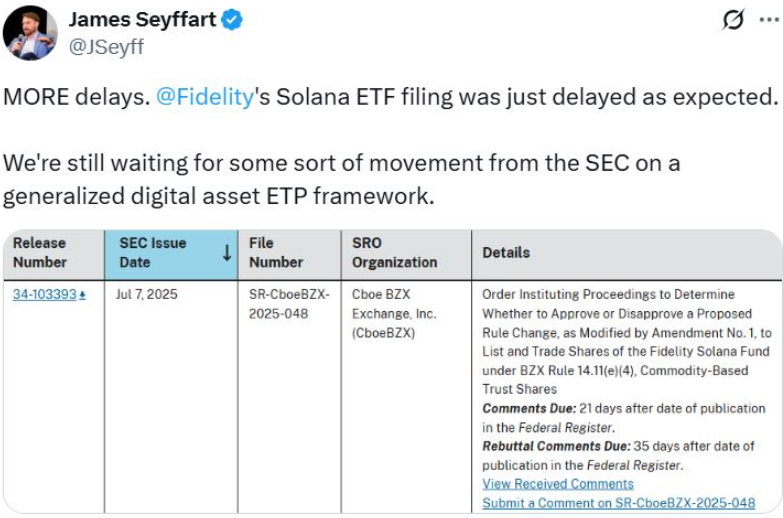The height and width of the screenshot is (518, 783).
Task: Click the Jul 7, 2025 date cell
Action: pyautogui.click(x=144, y=295)
